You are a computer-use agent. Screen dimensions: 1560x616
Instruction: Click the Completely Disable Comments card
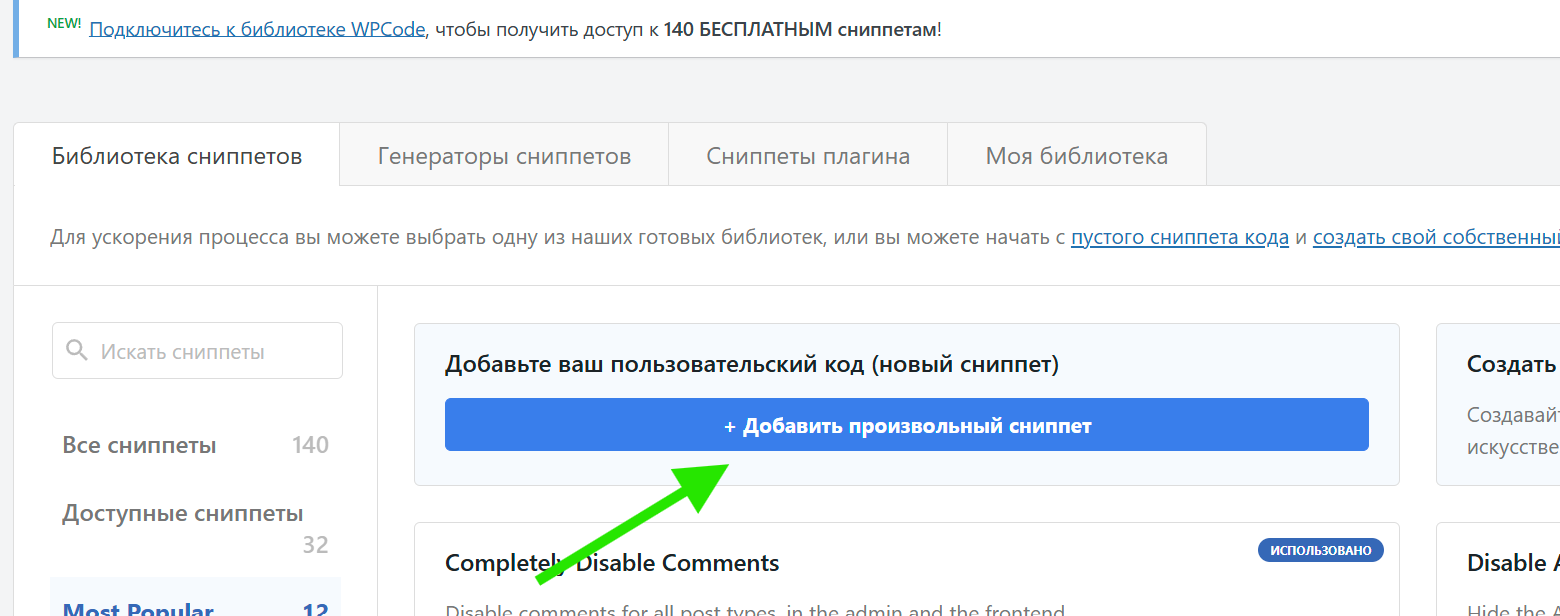point(906,570)
